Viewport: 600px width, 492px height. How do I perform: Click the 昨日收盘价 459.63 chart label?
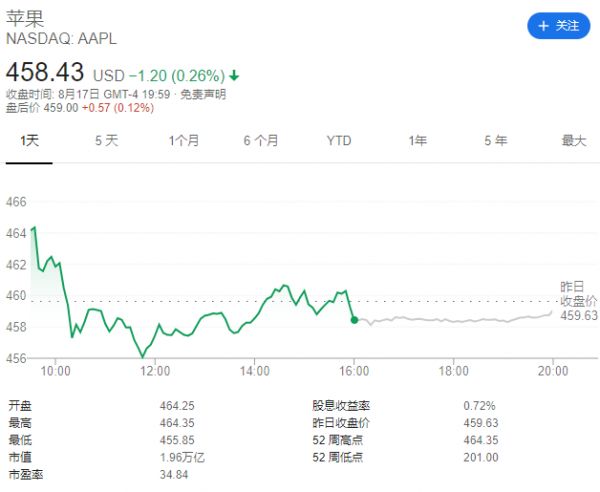point(577,299)
